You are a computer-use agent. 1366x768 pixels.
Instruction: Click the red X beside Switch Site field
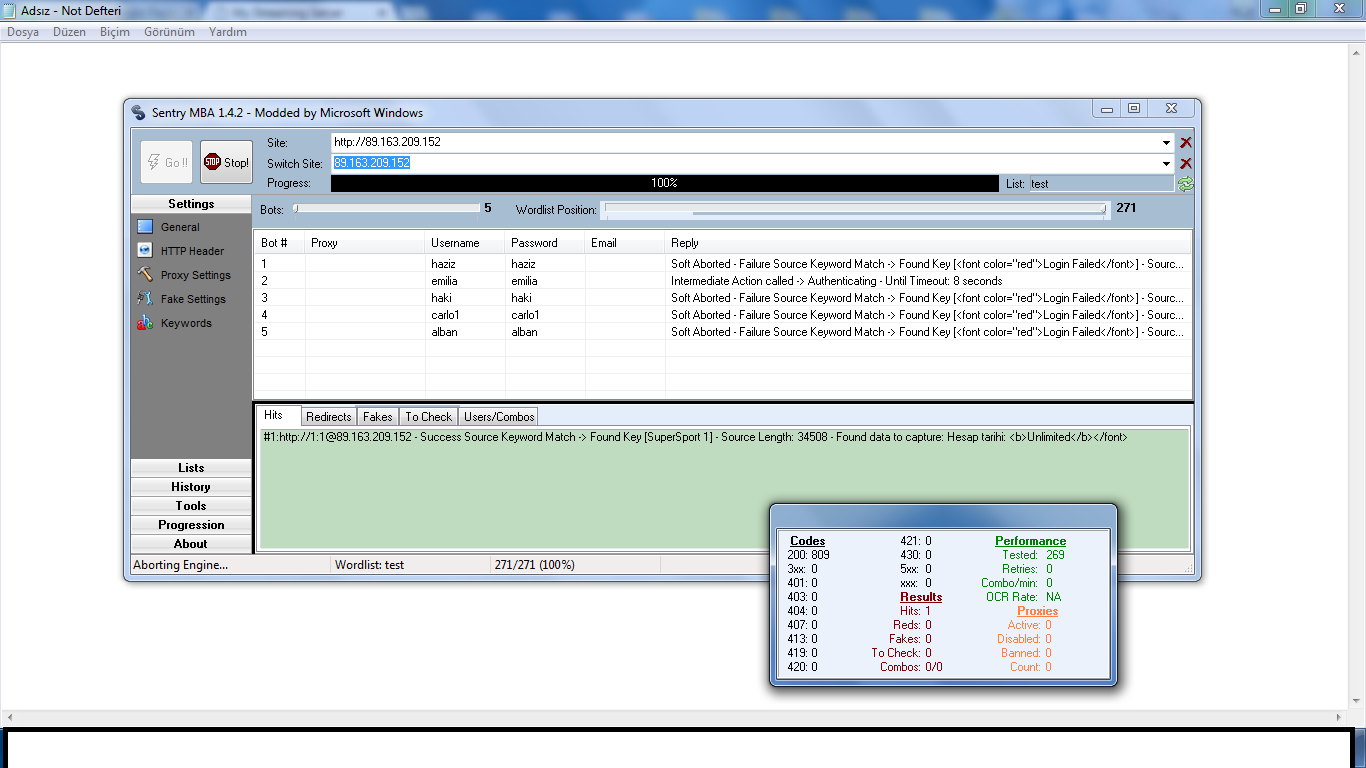[1186, 164]
